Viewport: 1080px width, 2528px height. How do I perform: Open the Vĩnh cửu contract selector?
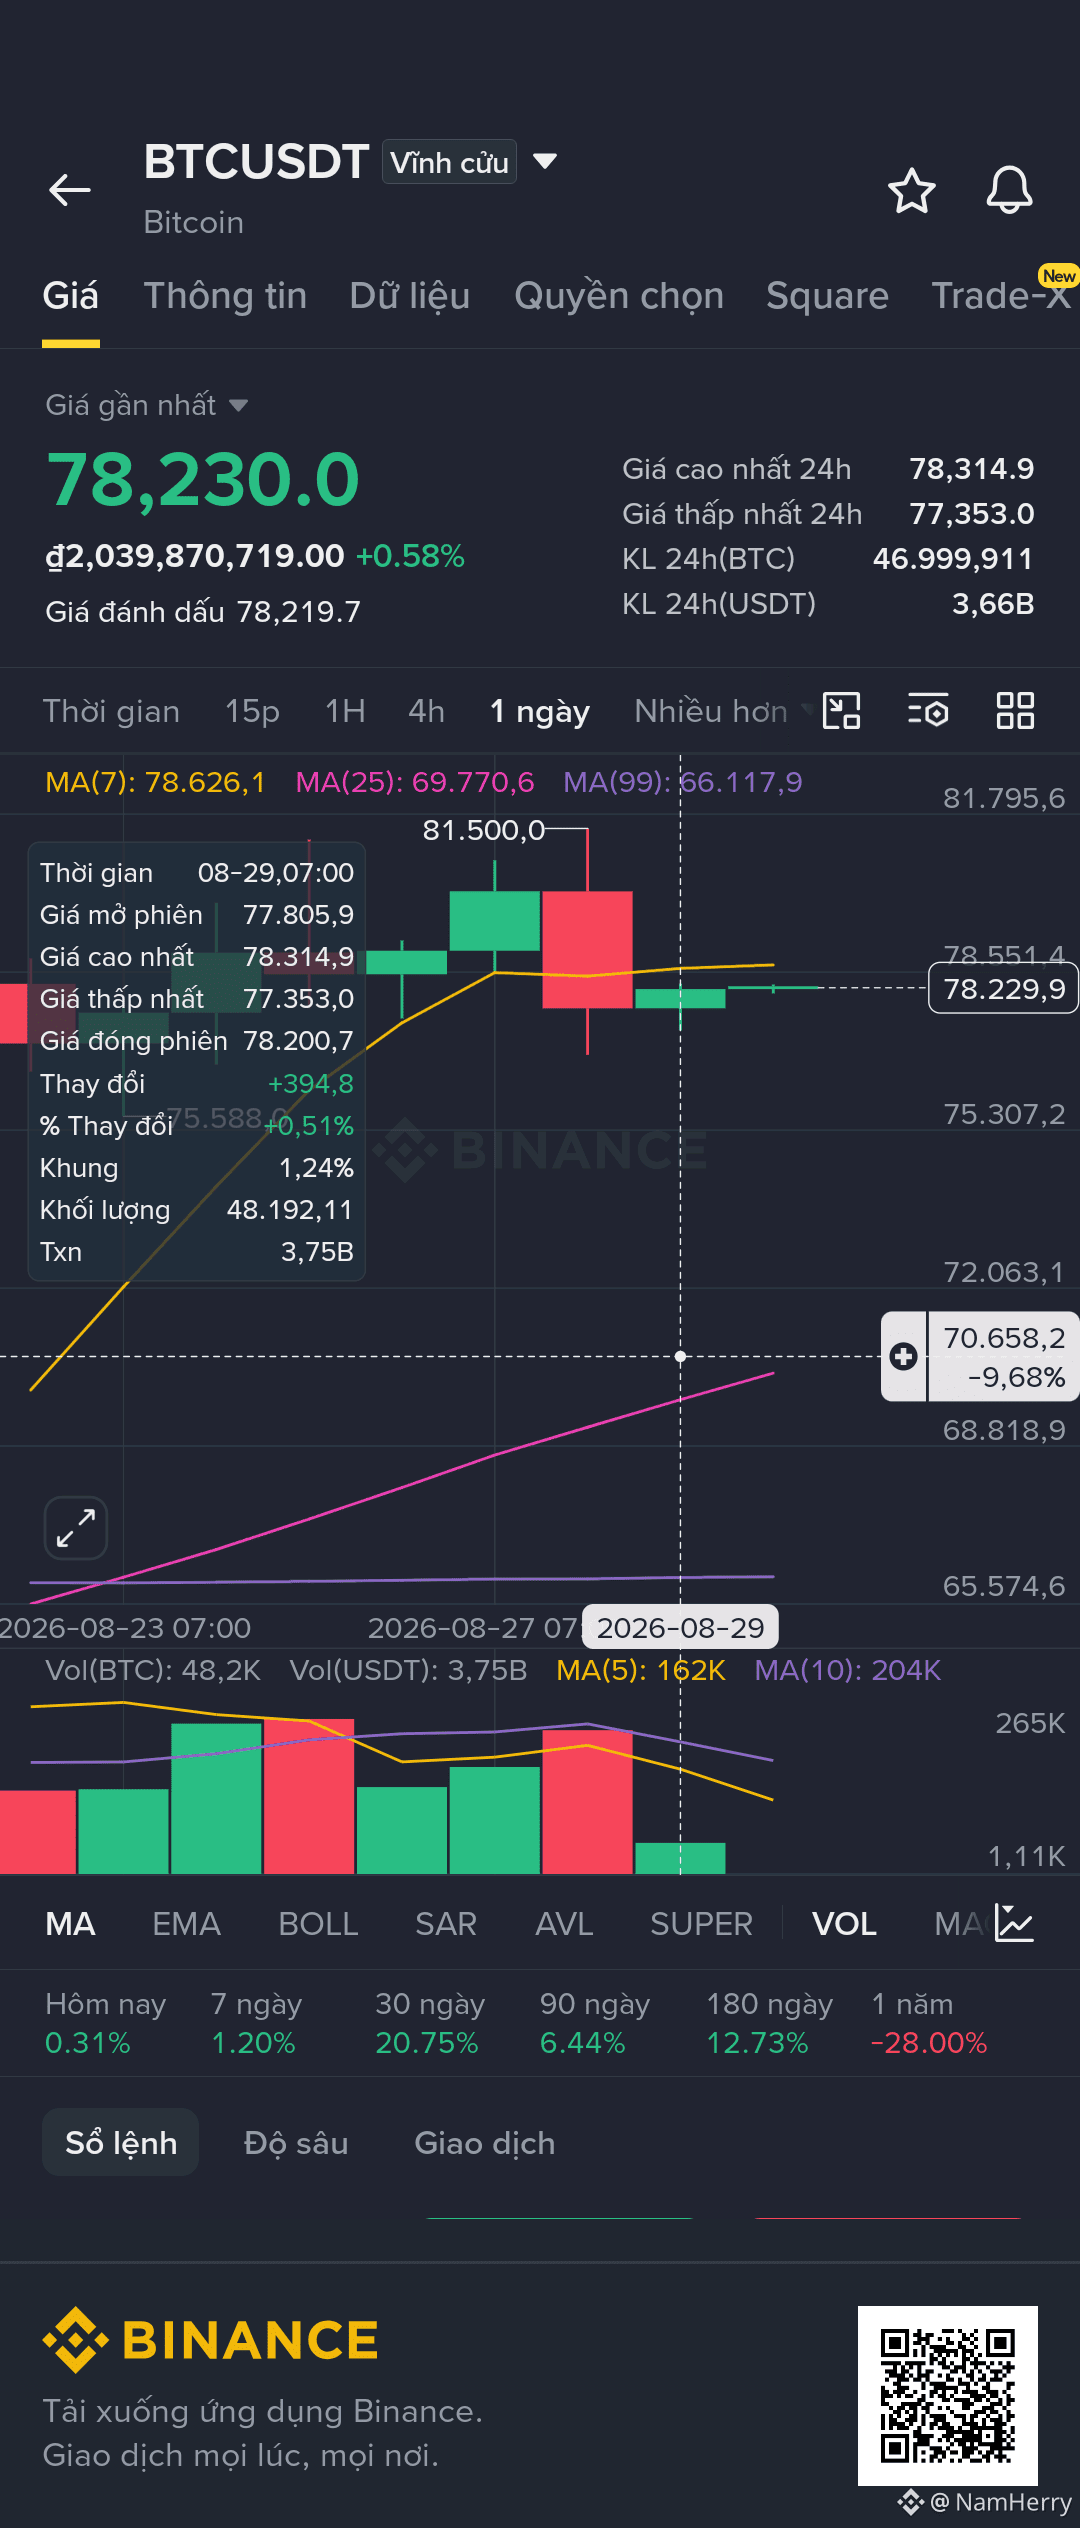pos(449,162)
